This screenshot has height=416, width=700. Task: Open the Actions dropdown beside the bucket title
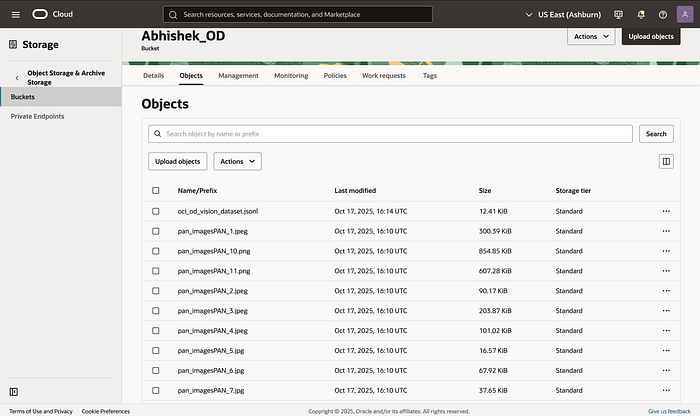click(591, 37)
